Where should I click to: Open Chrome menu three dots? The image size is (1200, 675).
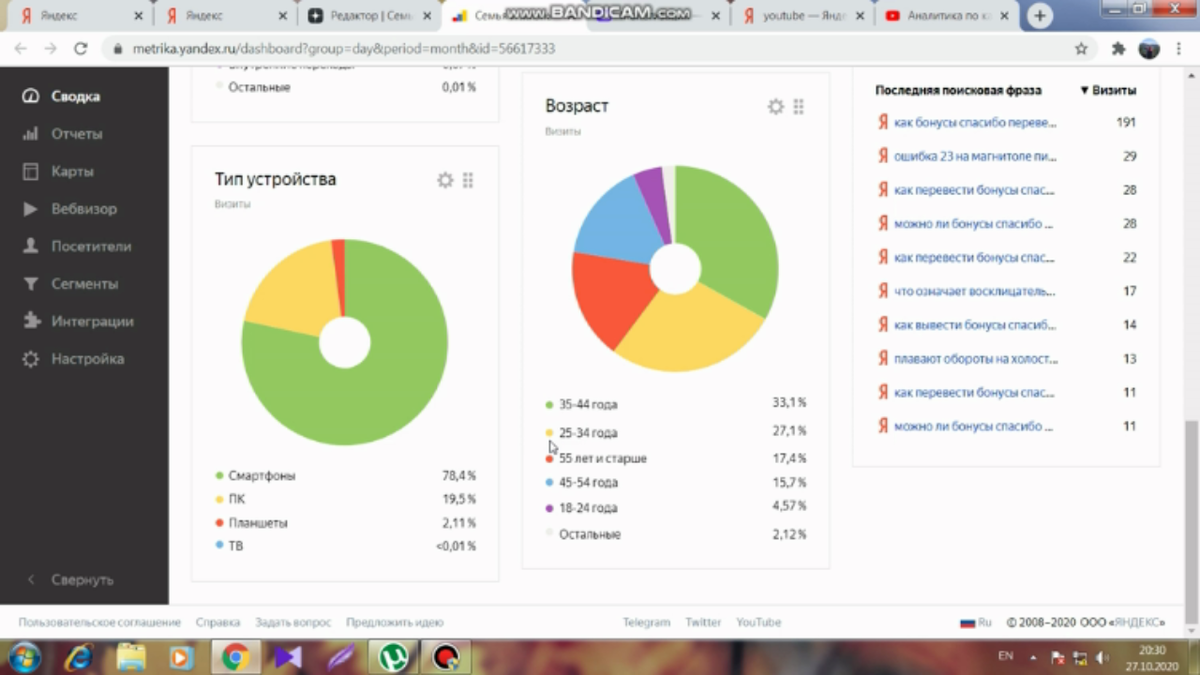pos(1181,48)
